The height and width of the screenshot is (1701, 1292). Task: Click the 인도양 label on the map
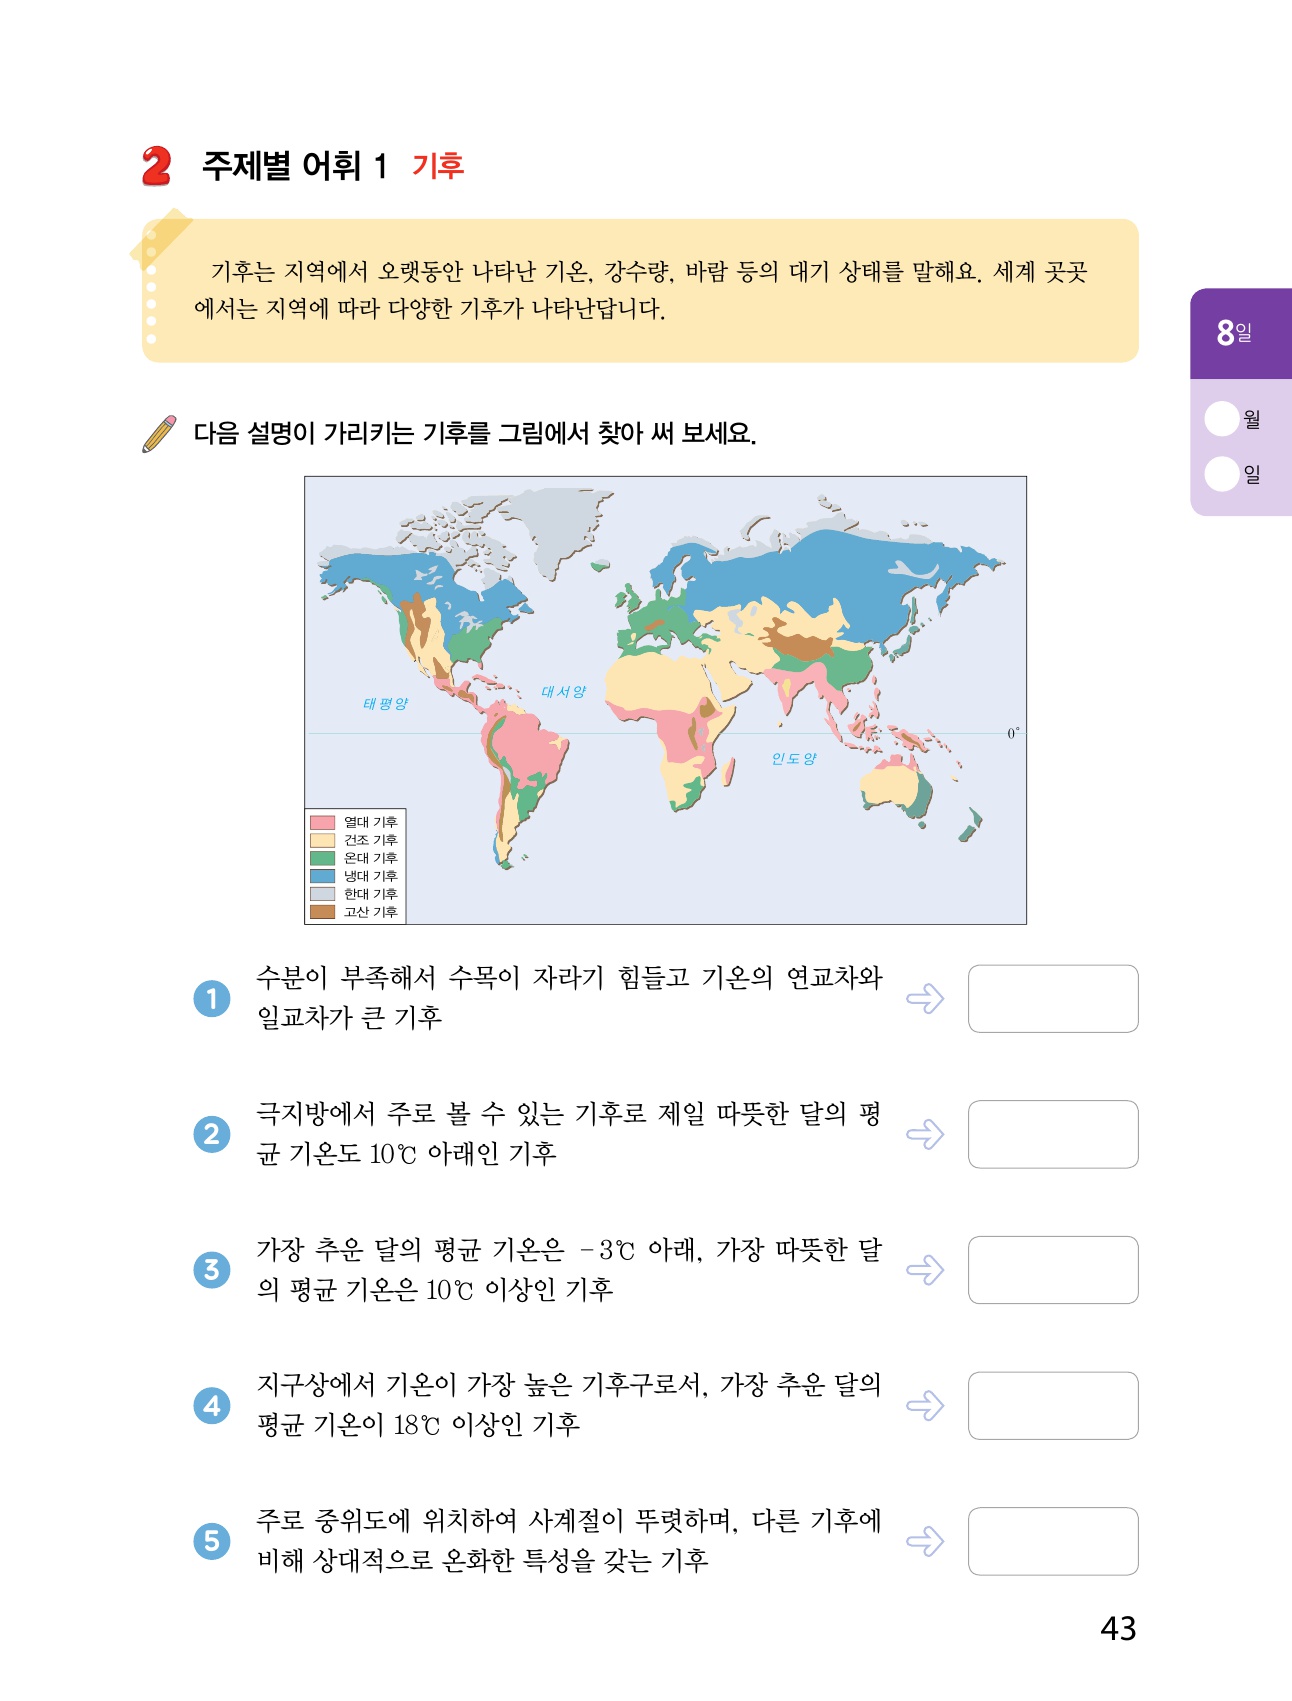click(794, 759)
